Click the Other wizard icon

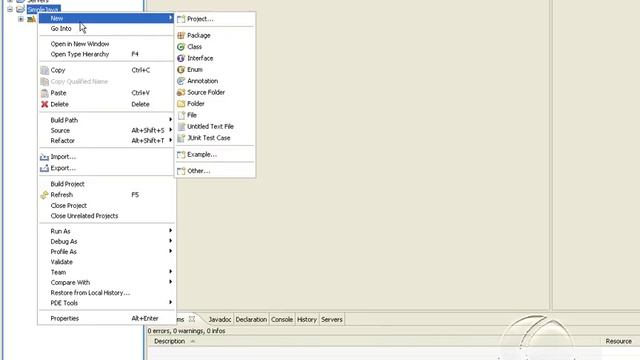(x=181, y=171)
